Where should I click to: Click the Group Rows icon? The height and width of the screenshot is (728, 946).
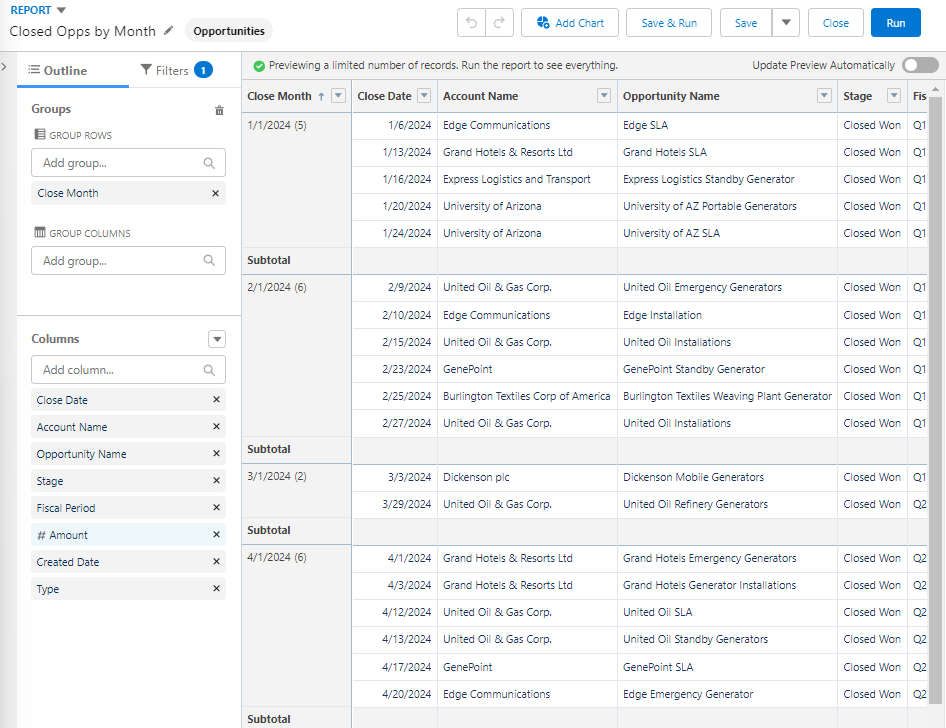pos(40,135)
